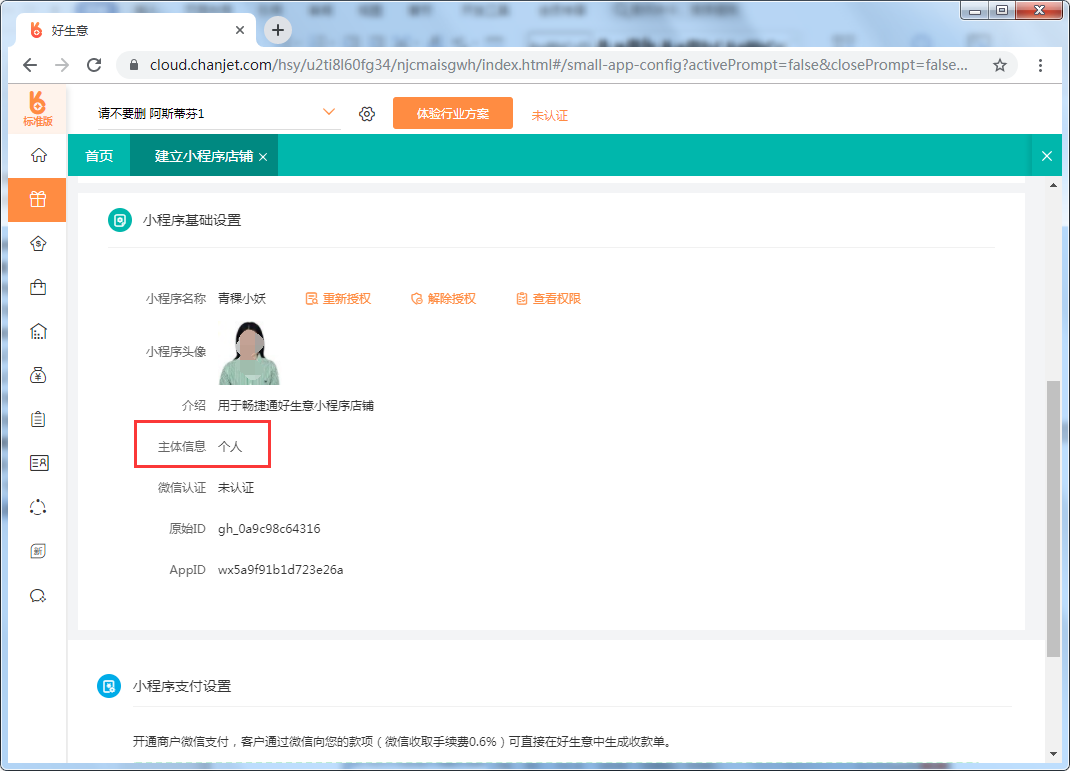1070x771 pixels.
Task: Select the 建立小程序店铺 tab
Action: pos(203,156)
